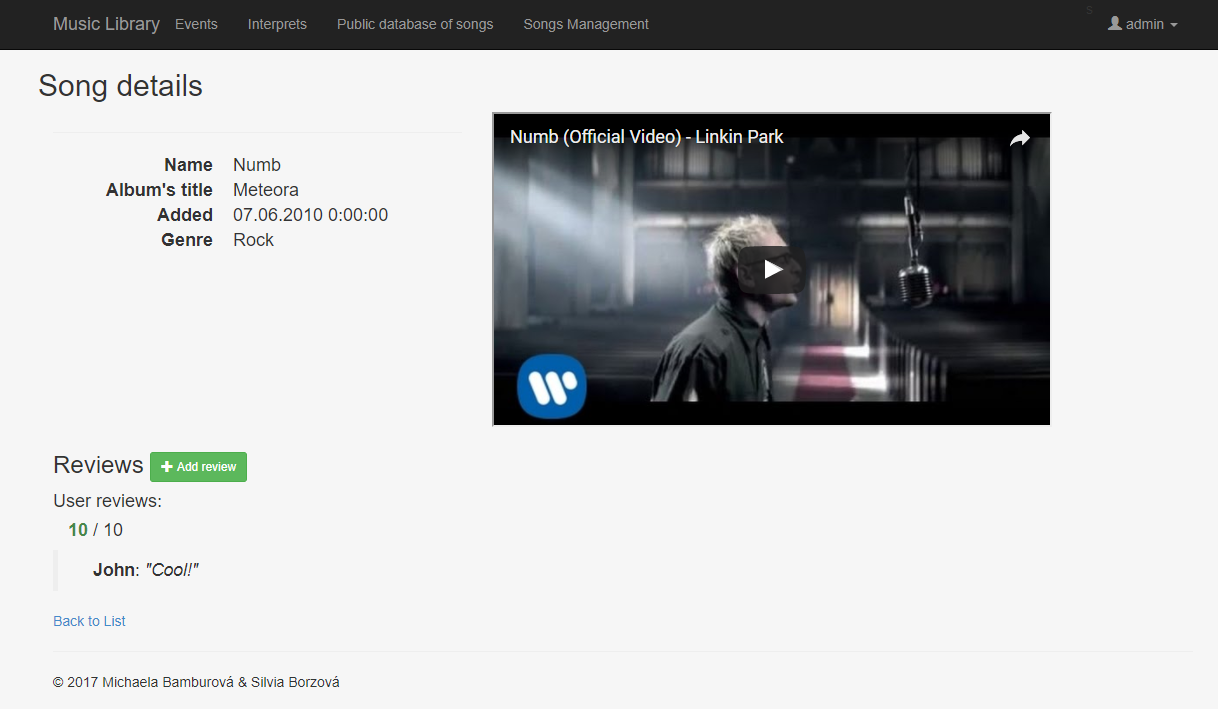Click the Warner Music logo icon
Viewport: 1218px width, 709px height.
point(552,385)
